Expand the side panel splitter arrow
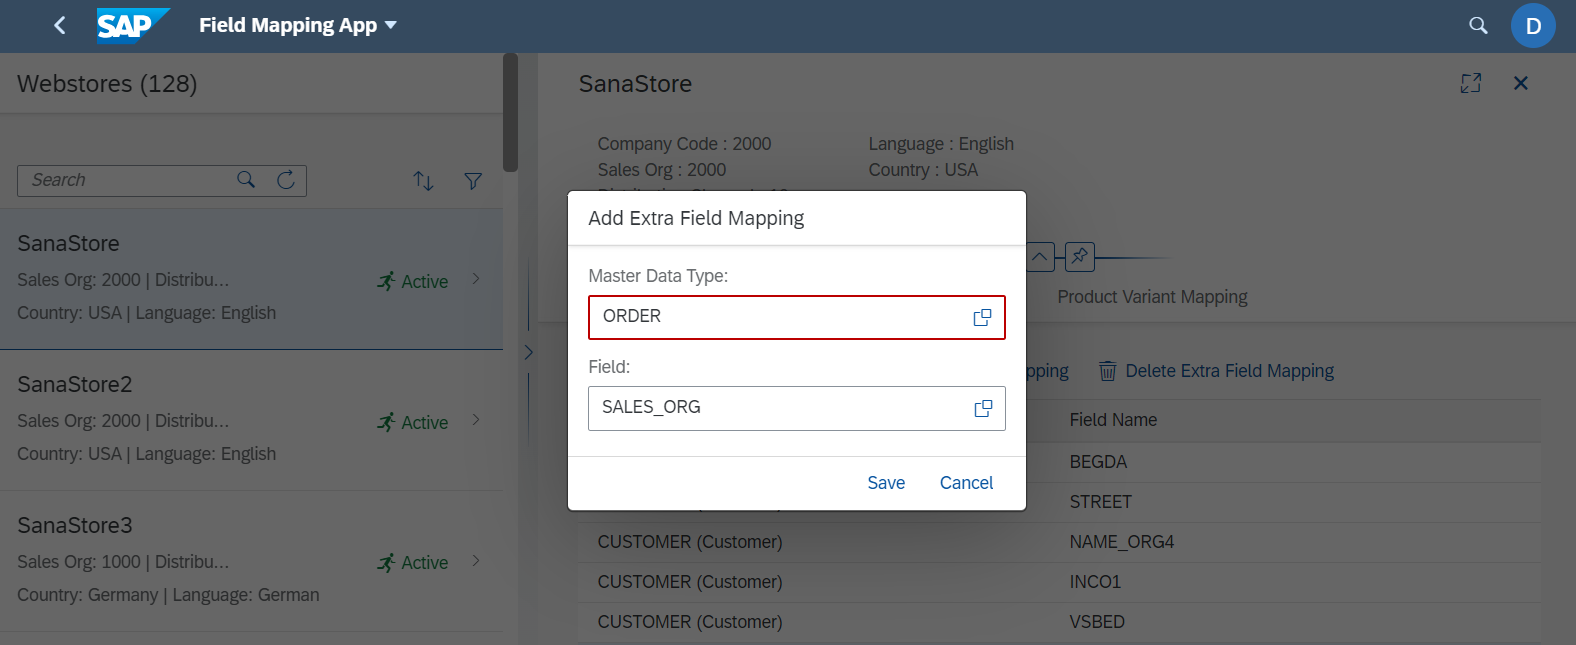This screenshot has width=1576, height=645. point(528,352)
